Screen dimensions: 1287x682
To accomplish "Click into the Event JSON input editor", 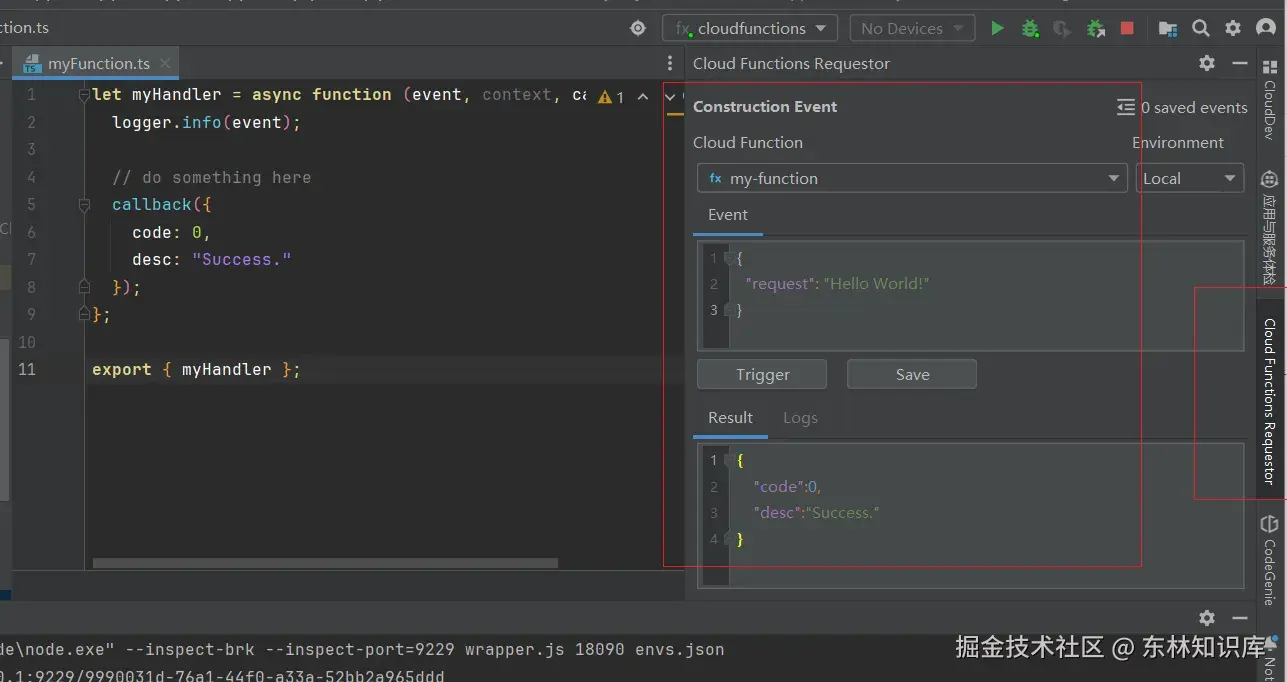I will (970, 295).
